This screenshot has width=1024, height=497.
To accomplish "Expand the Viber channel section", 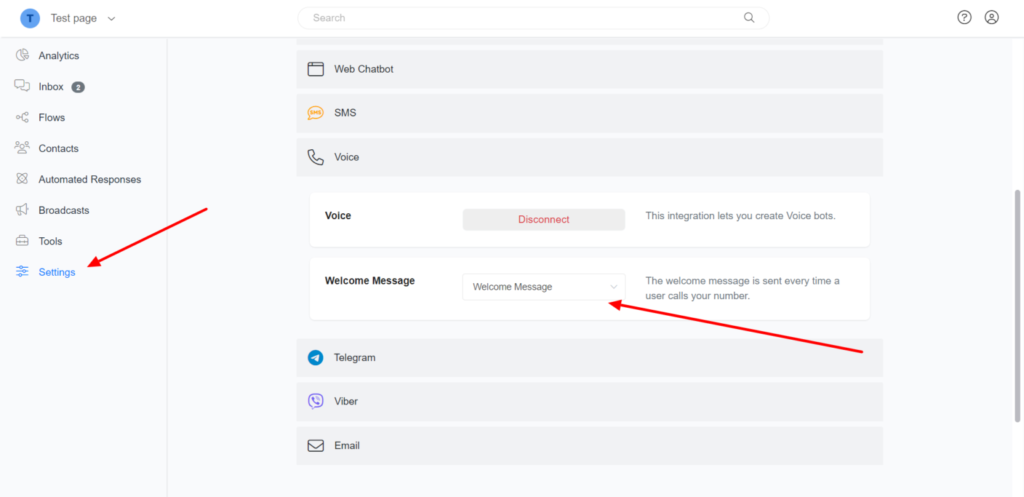I will [x=590, y=402].
